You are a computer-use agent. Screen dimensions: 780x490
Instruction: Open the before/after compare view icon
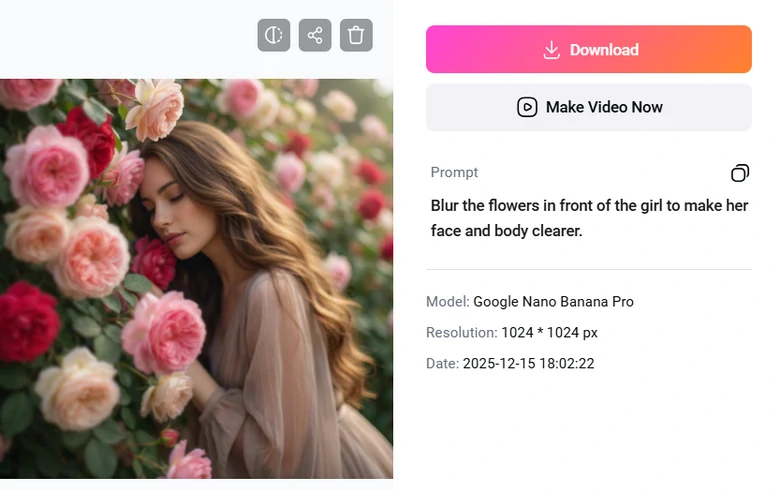click(x=273, y=35)
